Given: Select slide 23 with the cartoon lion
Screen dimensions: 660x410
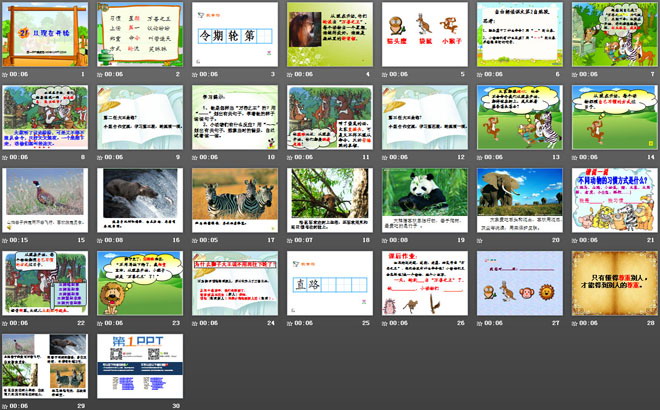Looking at the screenshot, I should point(140,283).
